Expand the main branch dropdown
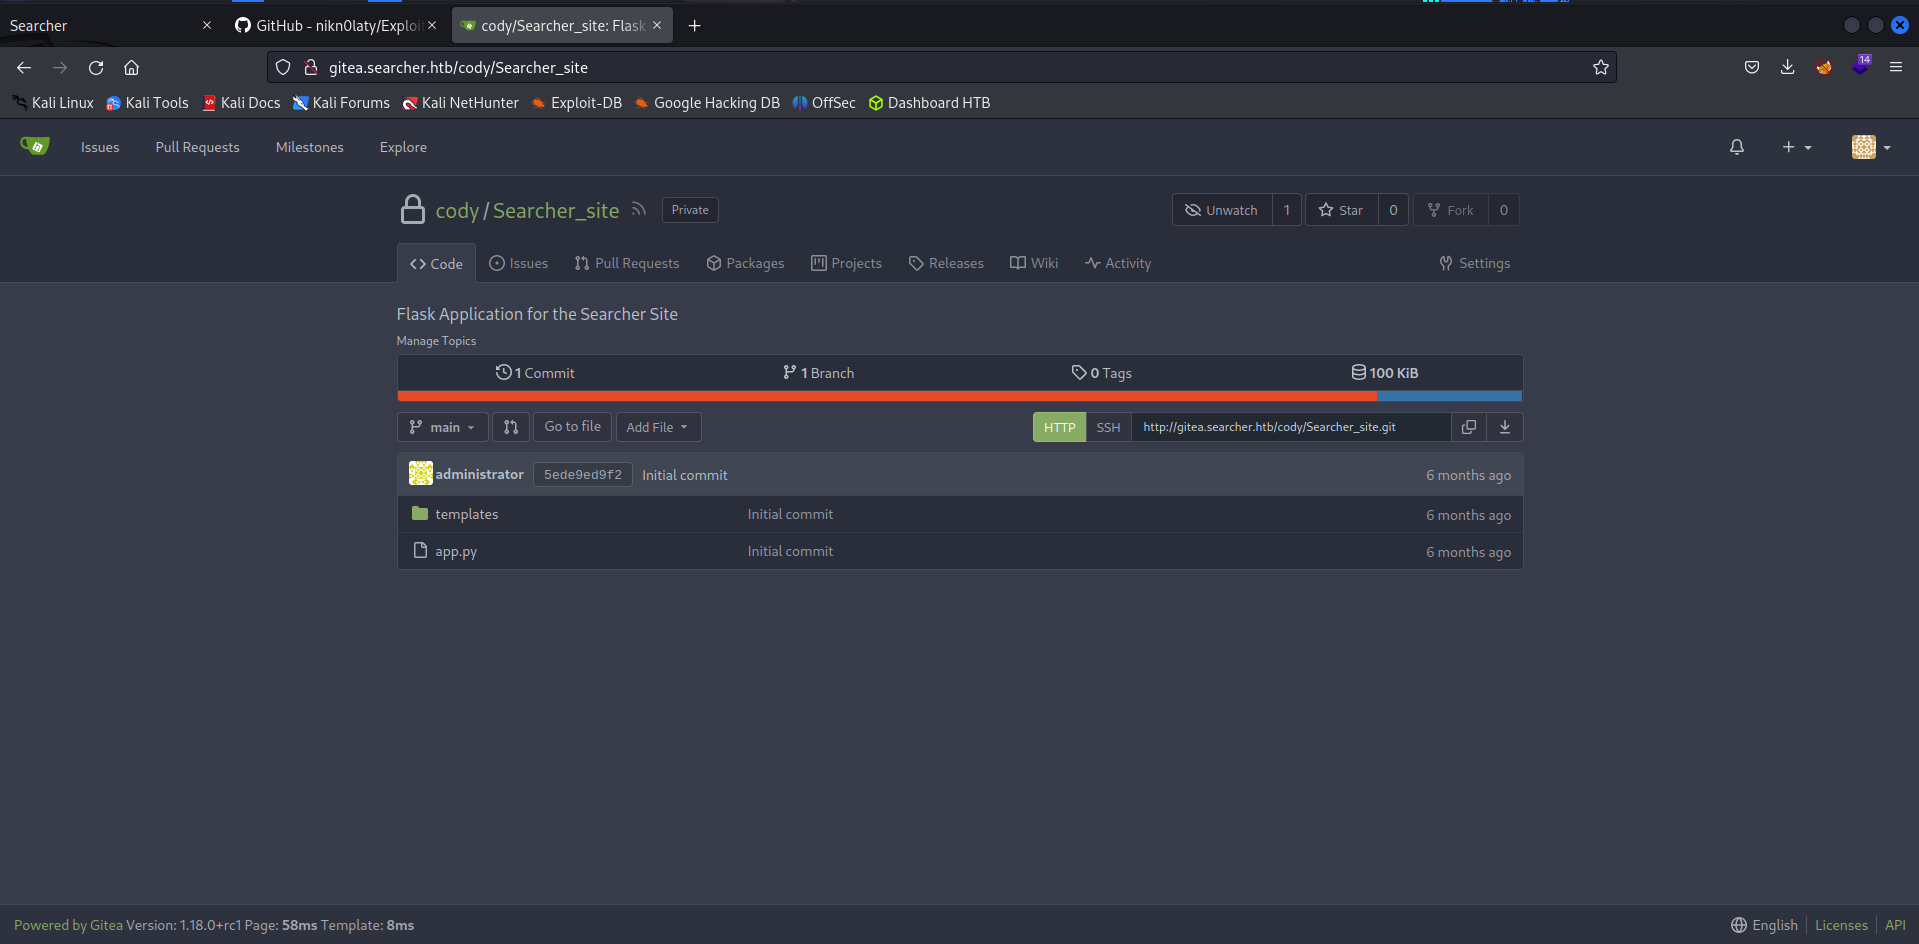This screenshot has width=1919, height=944. (443, 427)
